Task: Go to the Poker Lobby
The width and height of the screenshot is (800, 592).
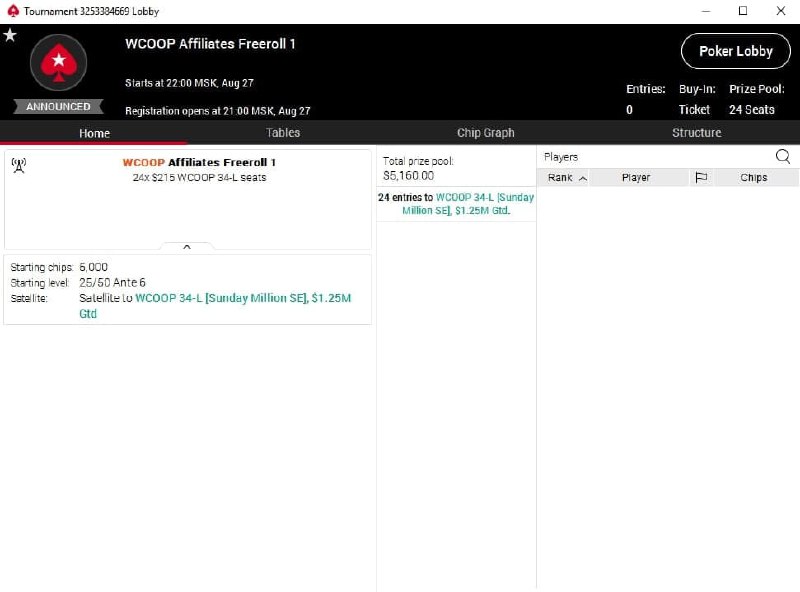Action: [735, 51]
